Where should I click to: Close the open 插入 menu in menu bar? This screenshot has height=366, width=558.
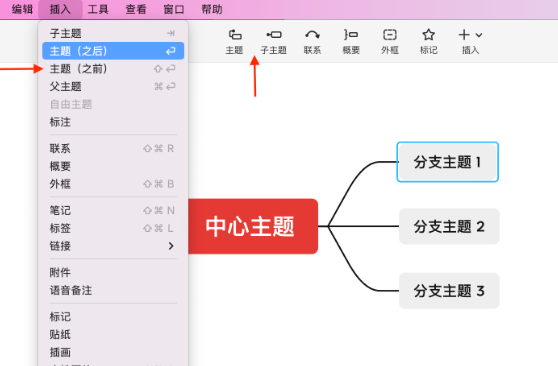pyautogui.click(x=60, y=9)
